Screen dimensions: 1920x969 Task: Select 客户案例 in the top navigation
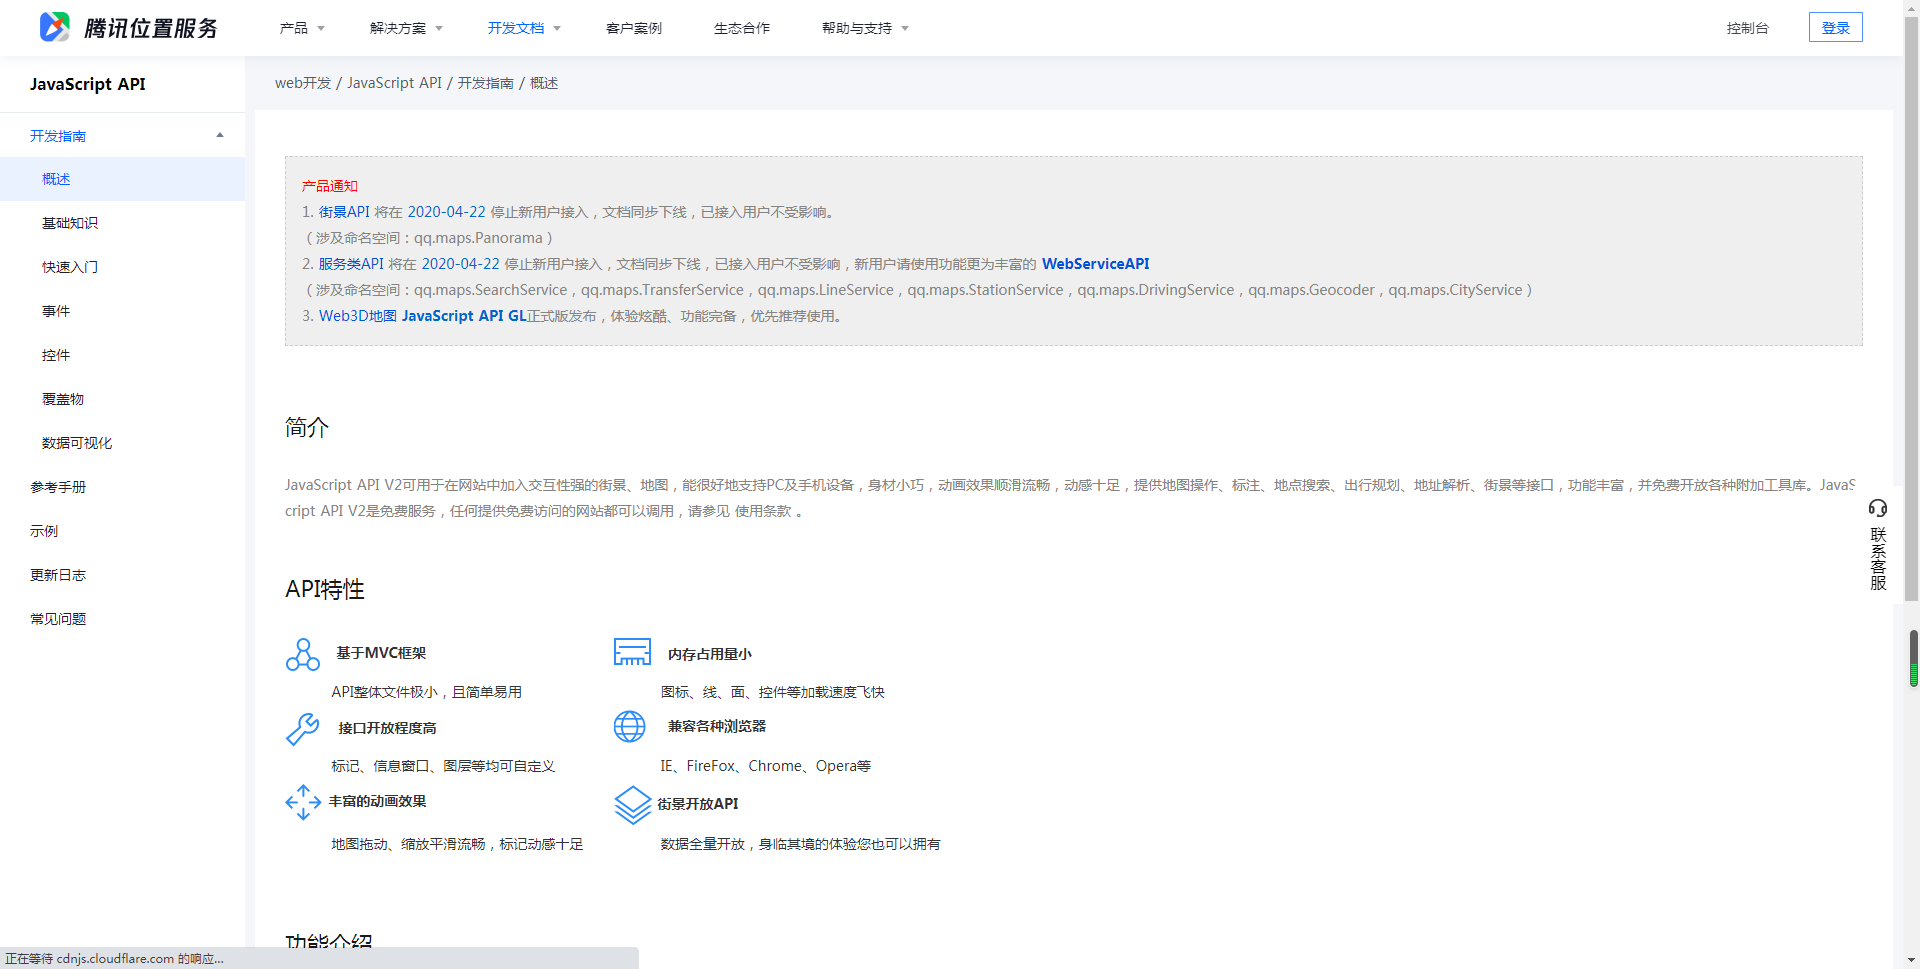click(633, 28)
